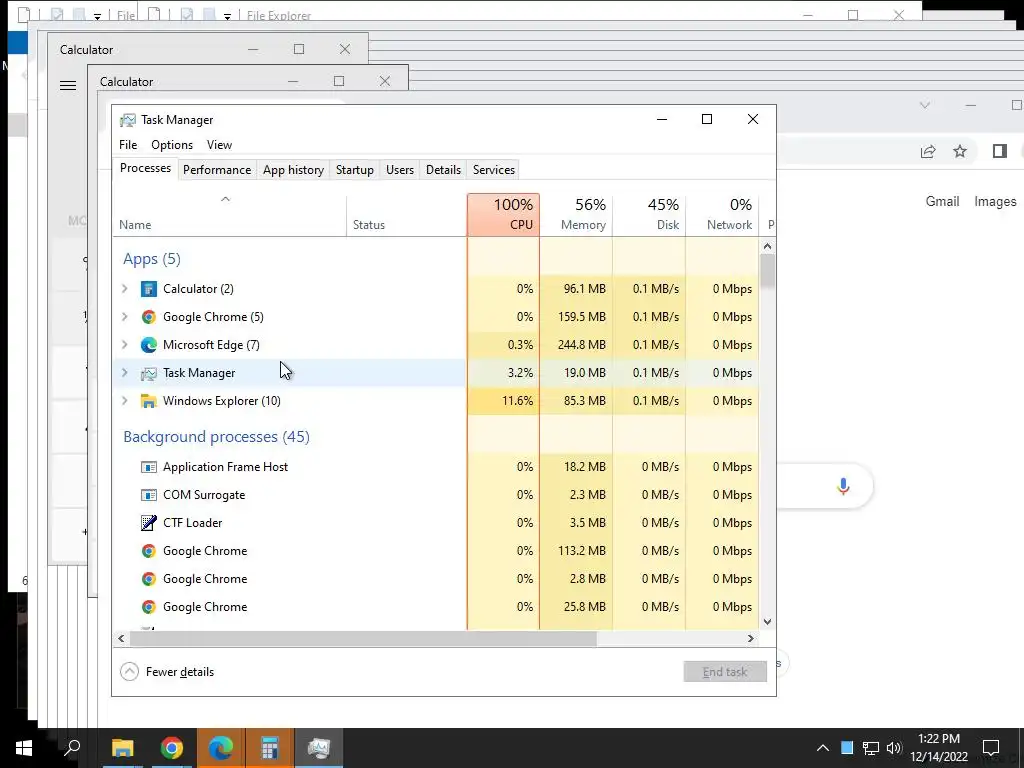Viewport: 1024px width, 768px height.
Task: Click the vertical scrollbar down arrow
Action: [767, 622]
